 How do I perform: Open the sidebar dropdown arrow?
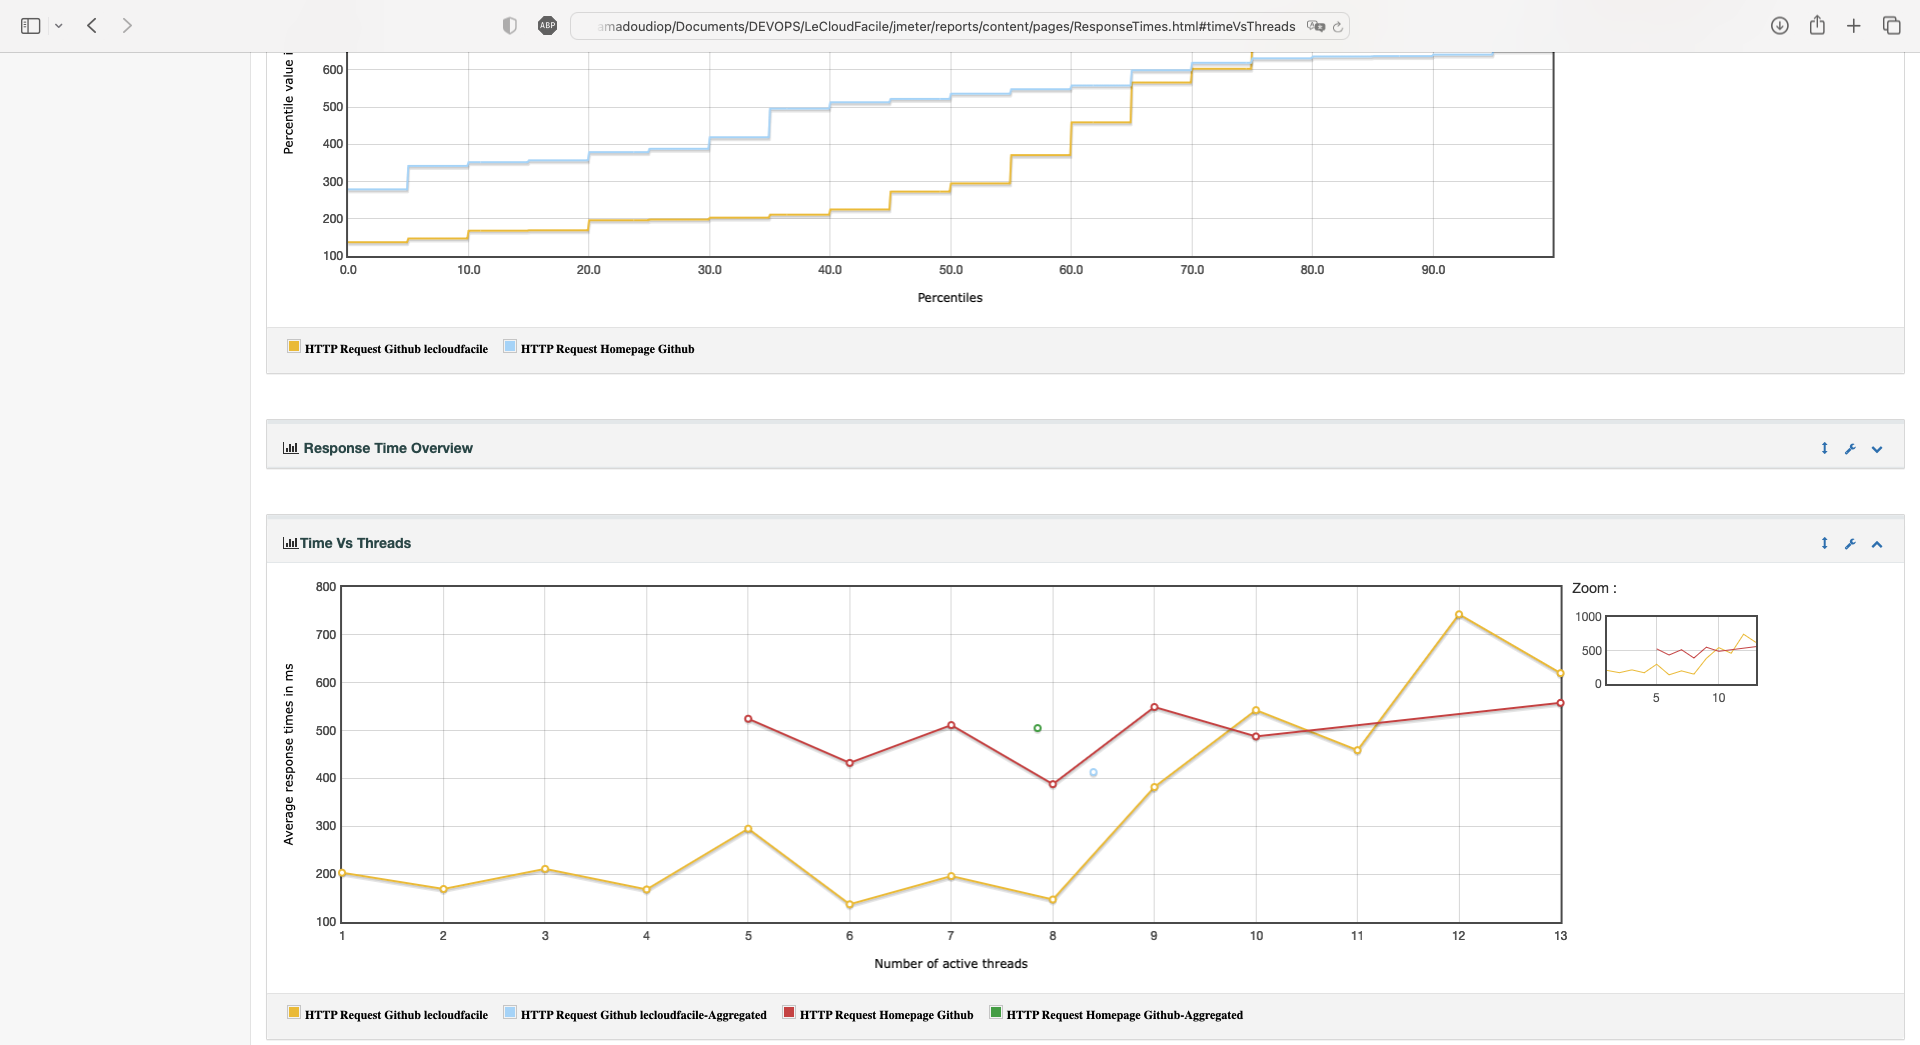59,26
